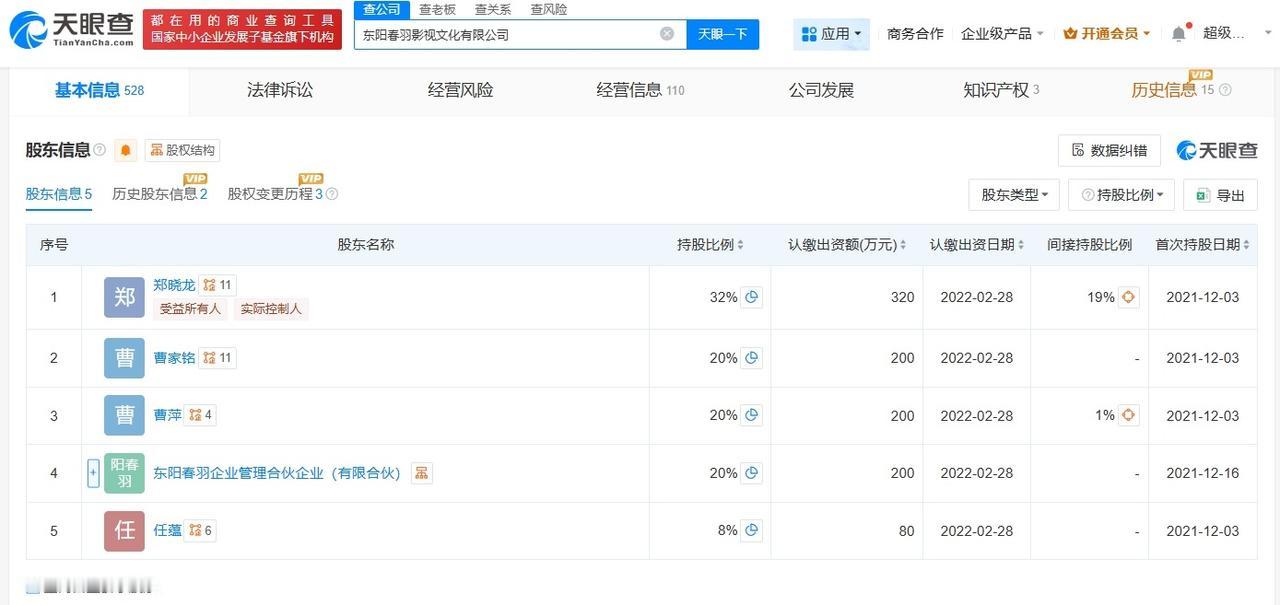Toggle sort order of 首次持股日期 column
The width and height of the screenshot is (1280, 605).
[1203, 245]
